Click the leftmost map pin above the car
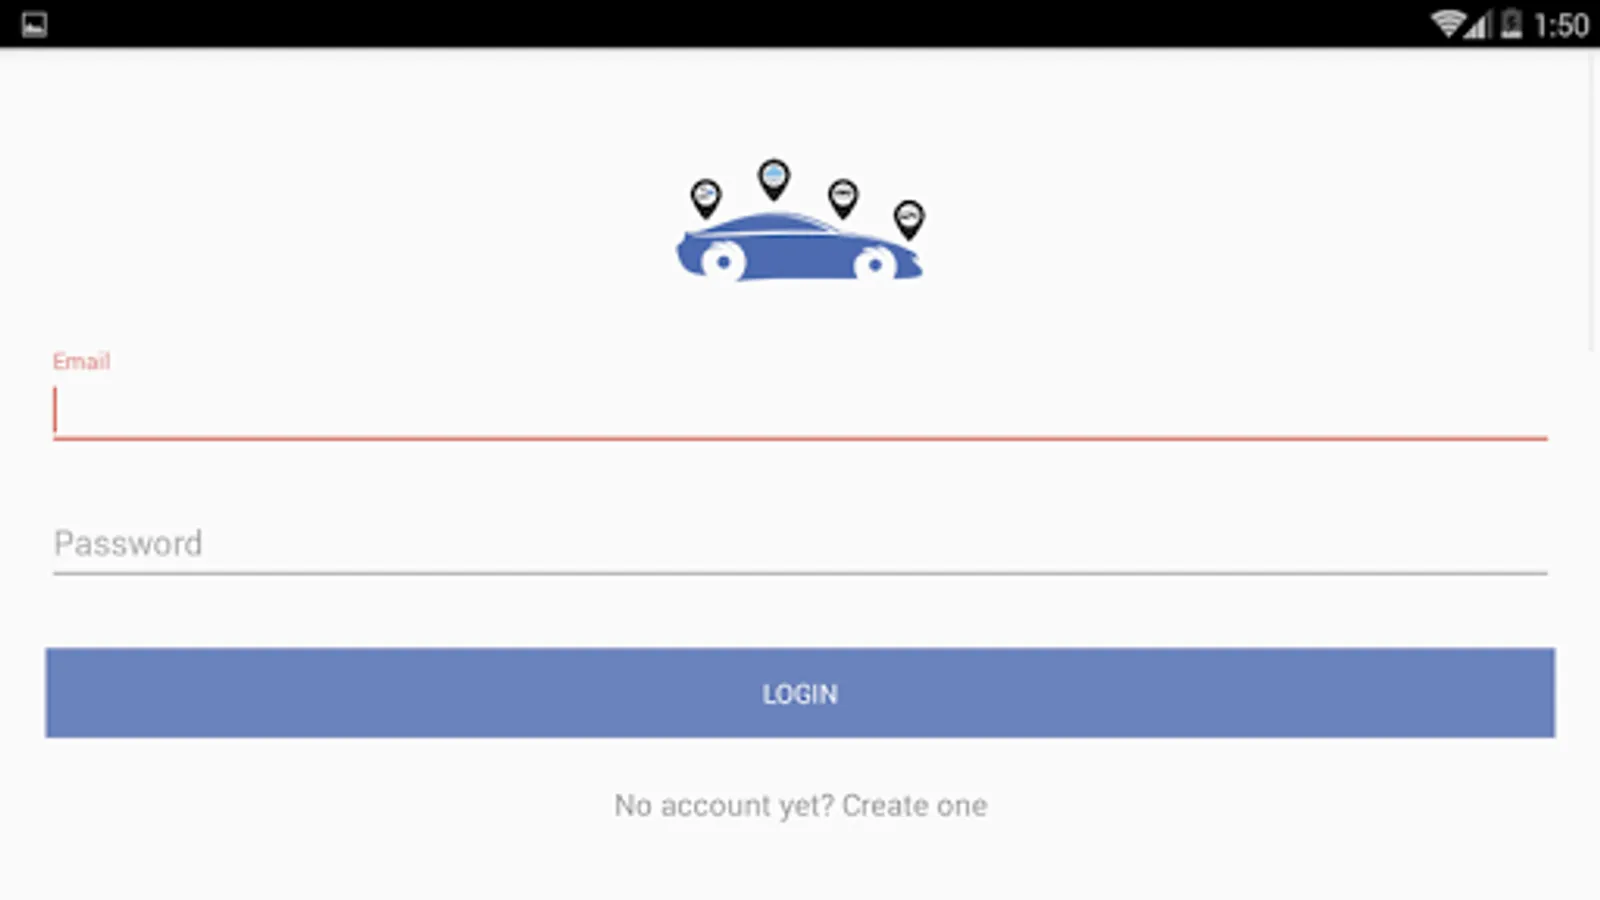The height and width of the screenshot is (900, 1600). pos(706,198)
